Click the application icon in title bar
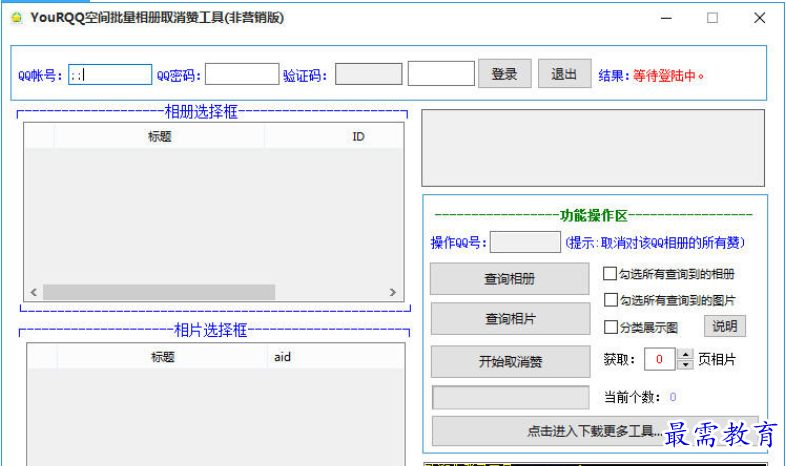The width and height of the screenshot is (786, 466). 17,18
